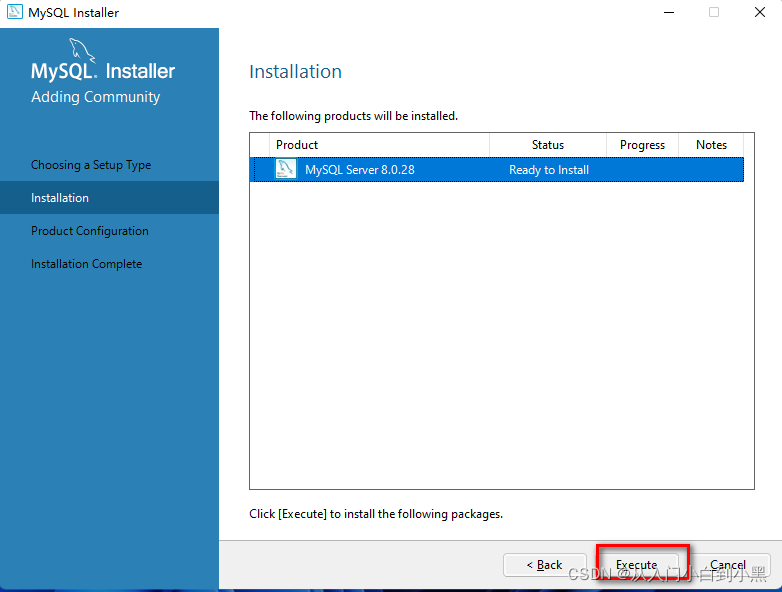Image resolution: width=782 pixels, height=592 pixels.
Task: Click the MySQL dolphin logo in sidebar
Action: (x=82, y=50)
